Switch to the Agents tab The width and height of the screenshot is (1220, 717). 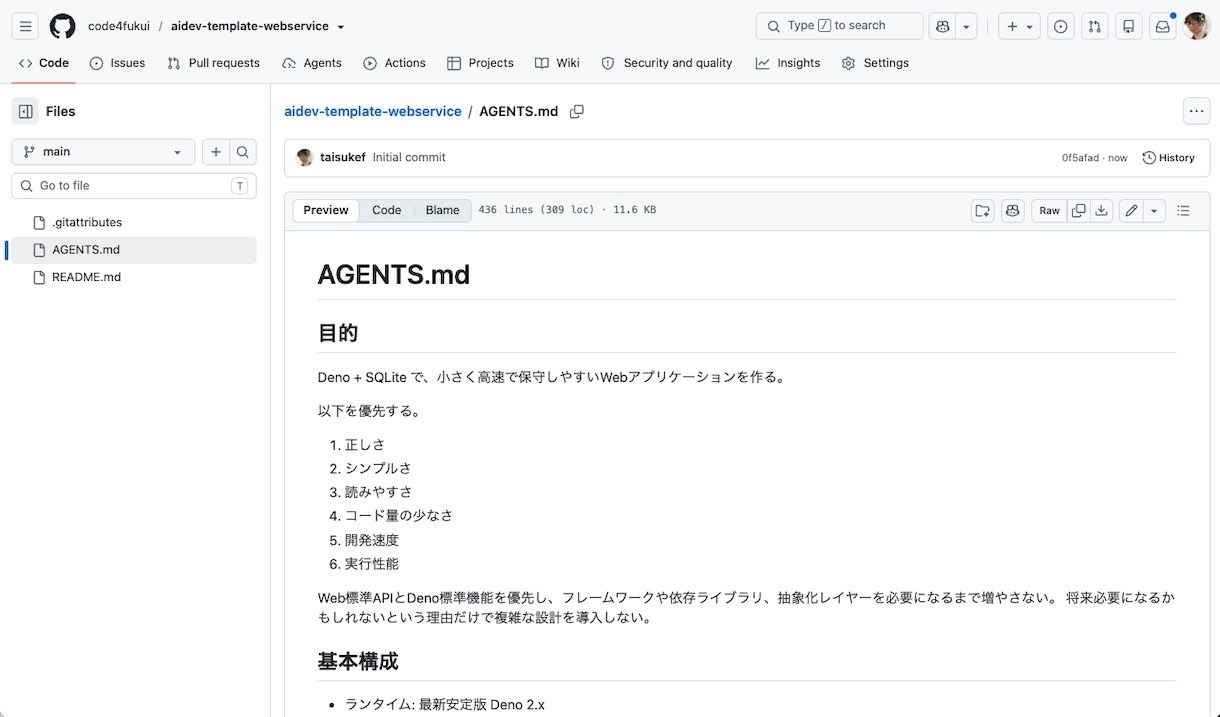[x=312, y=63]
